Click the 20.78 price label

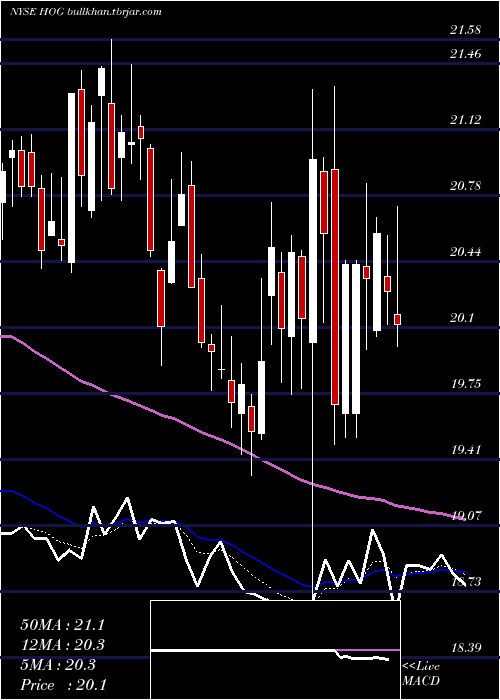pyautogui.click(x=466, y=186)
